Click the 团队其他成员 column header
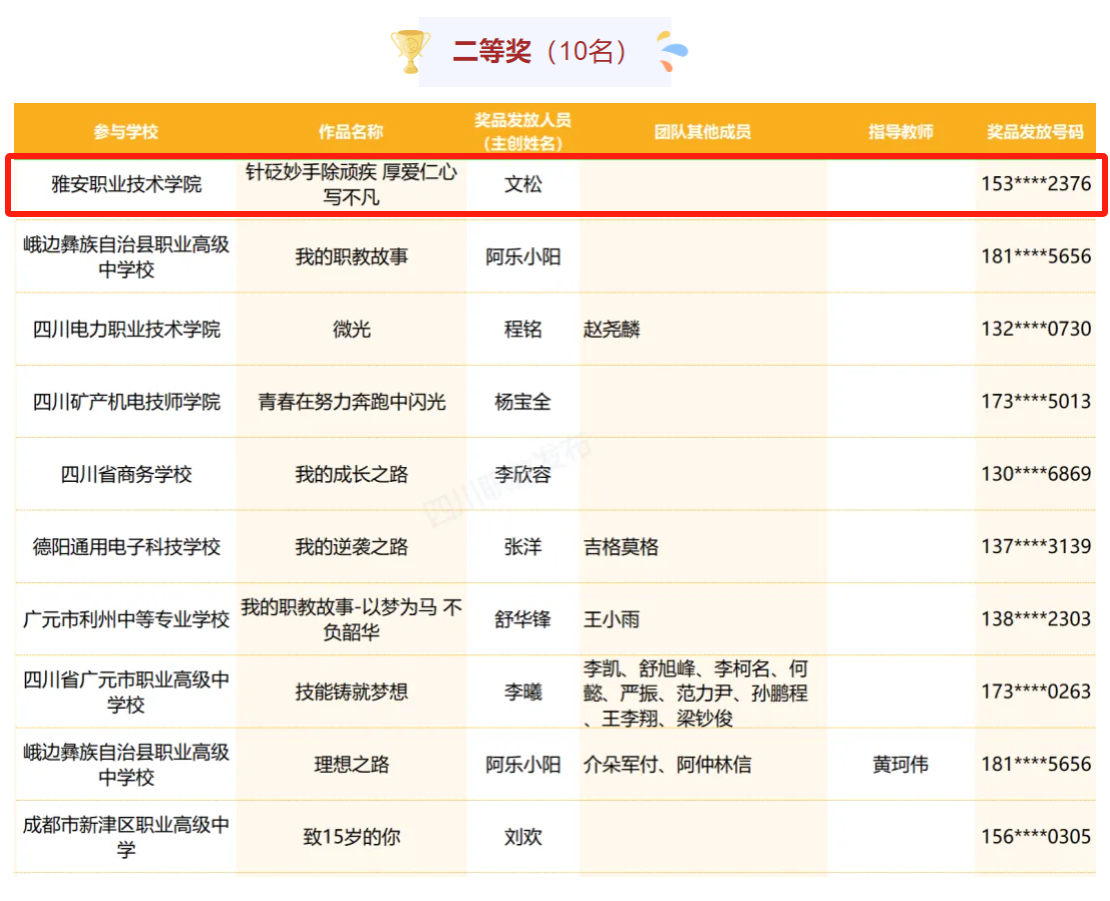This screenshot has height=901, width=1110. [x=702, y=132]
